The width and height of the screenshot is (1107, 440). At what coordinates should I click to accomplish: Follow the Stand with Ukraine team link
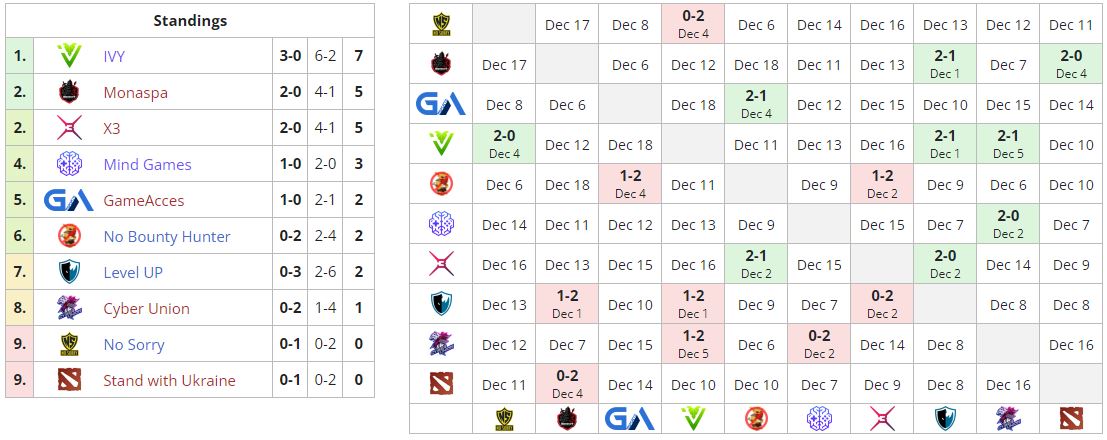pyautogui.click(x=169, y=381)
